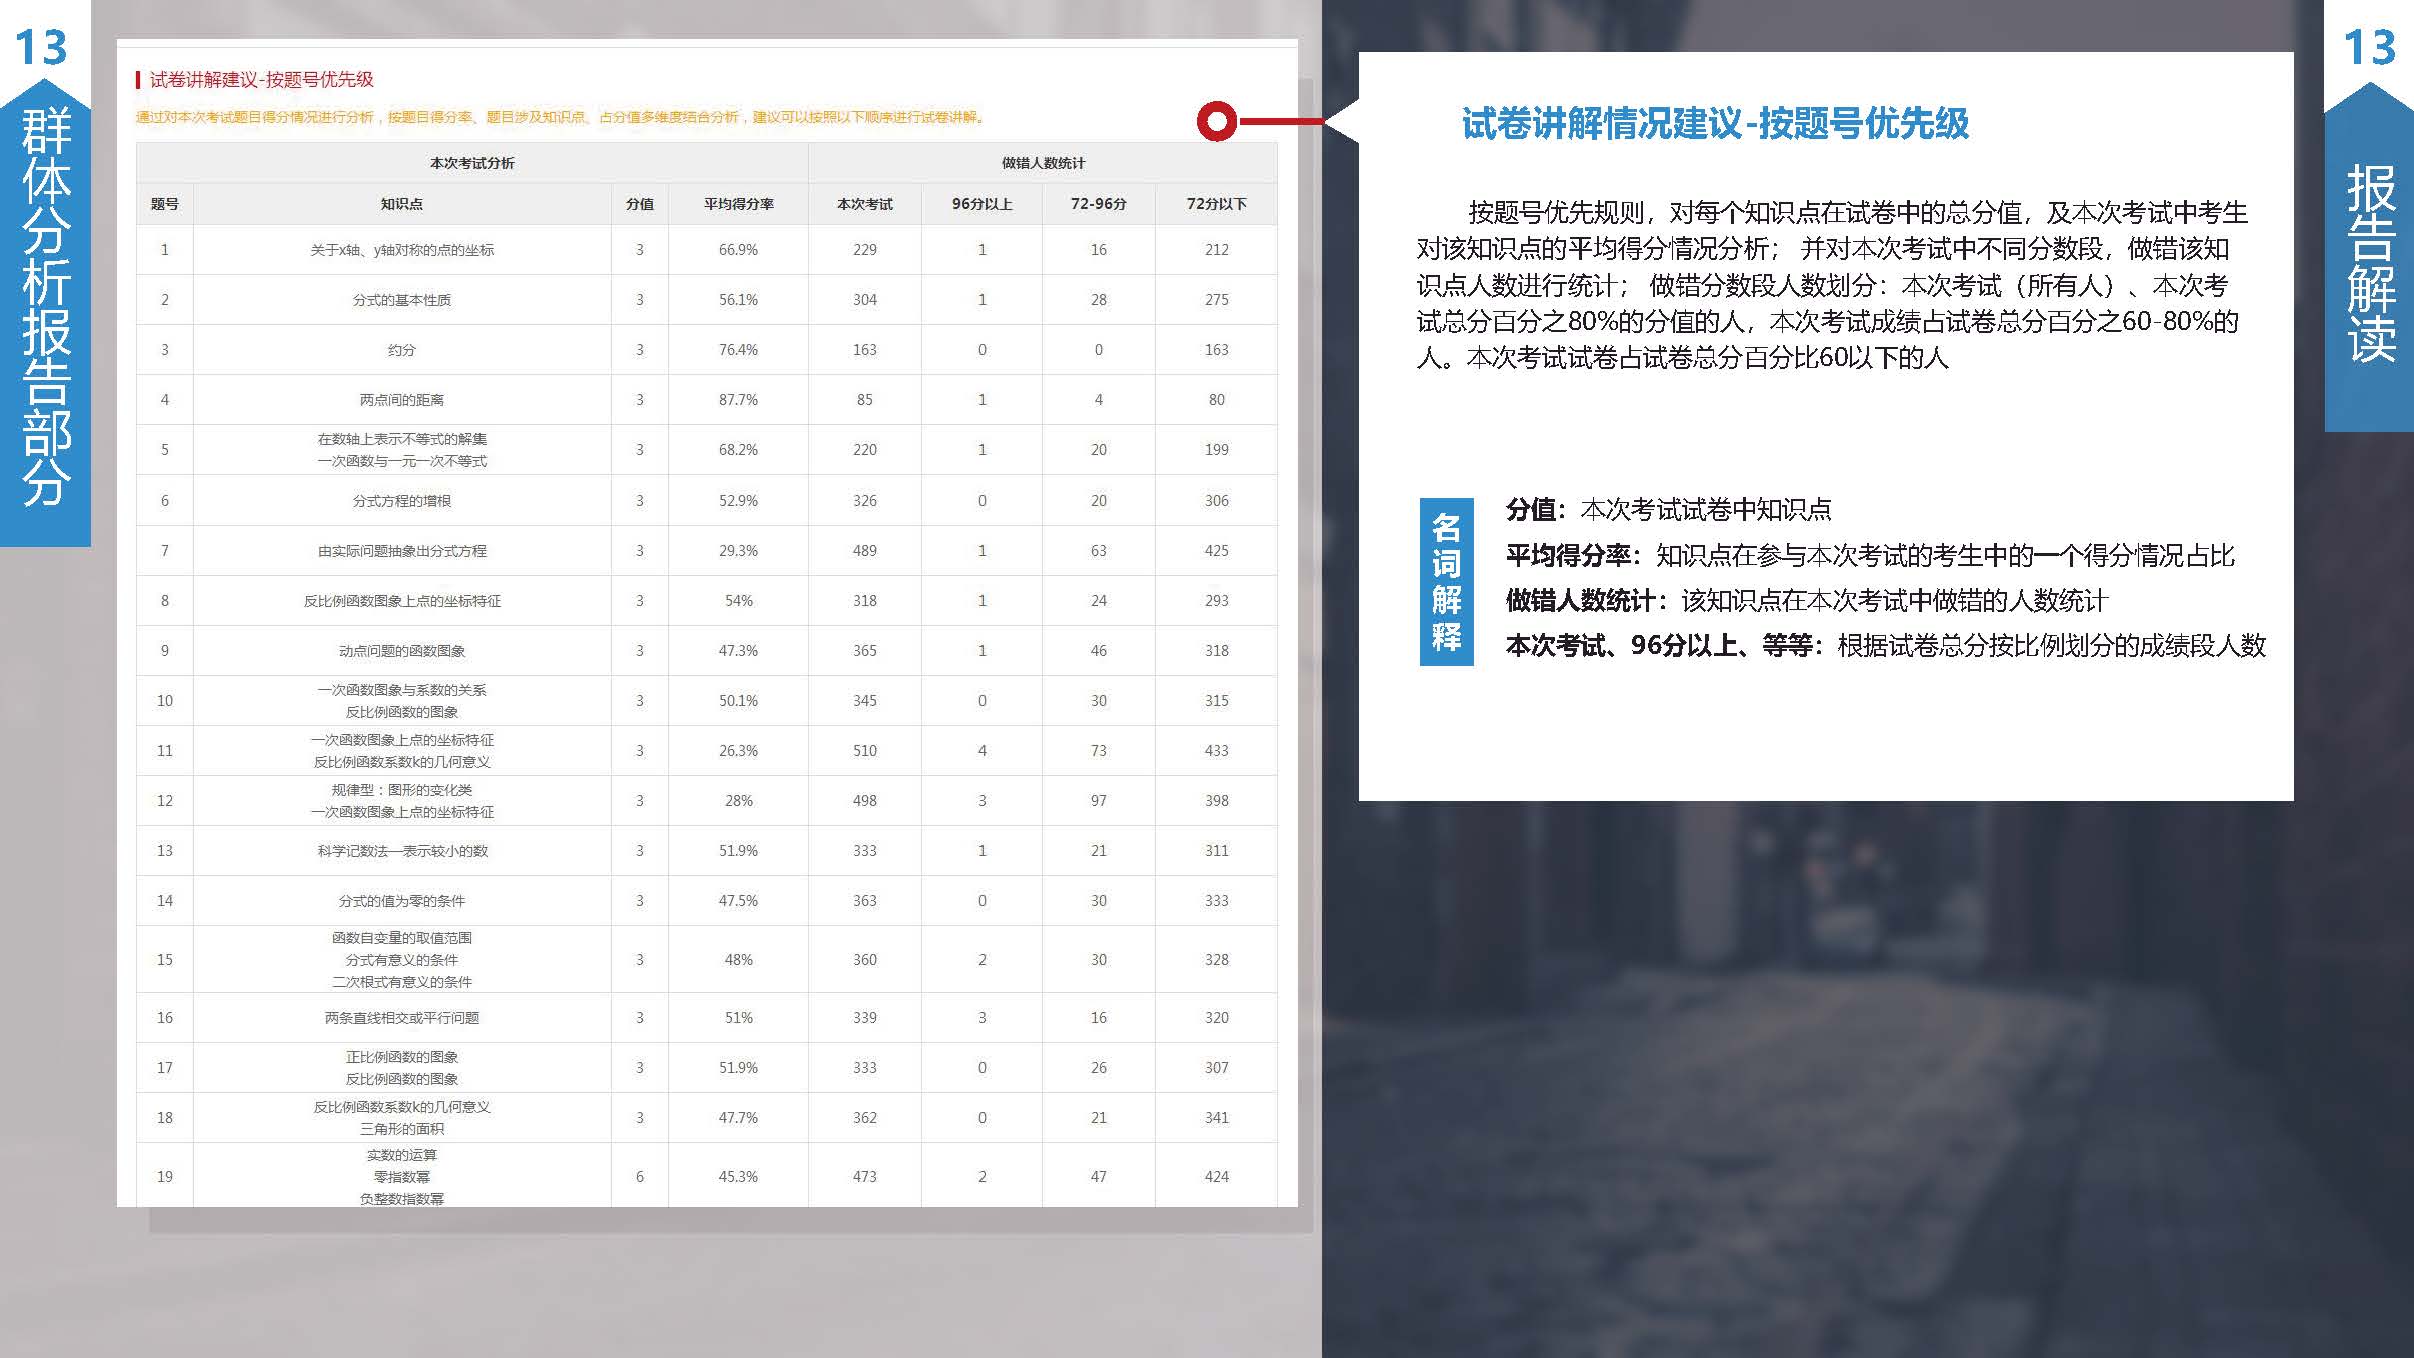Click the 试卷讲解情况建议-按题号优先级 blue title
This screenshot has height=1358, width=2414.
1715,124
